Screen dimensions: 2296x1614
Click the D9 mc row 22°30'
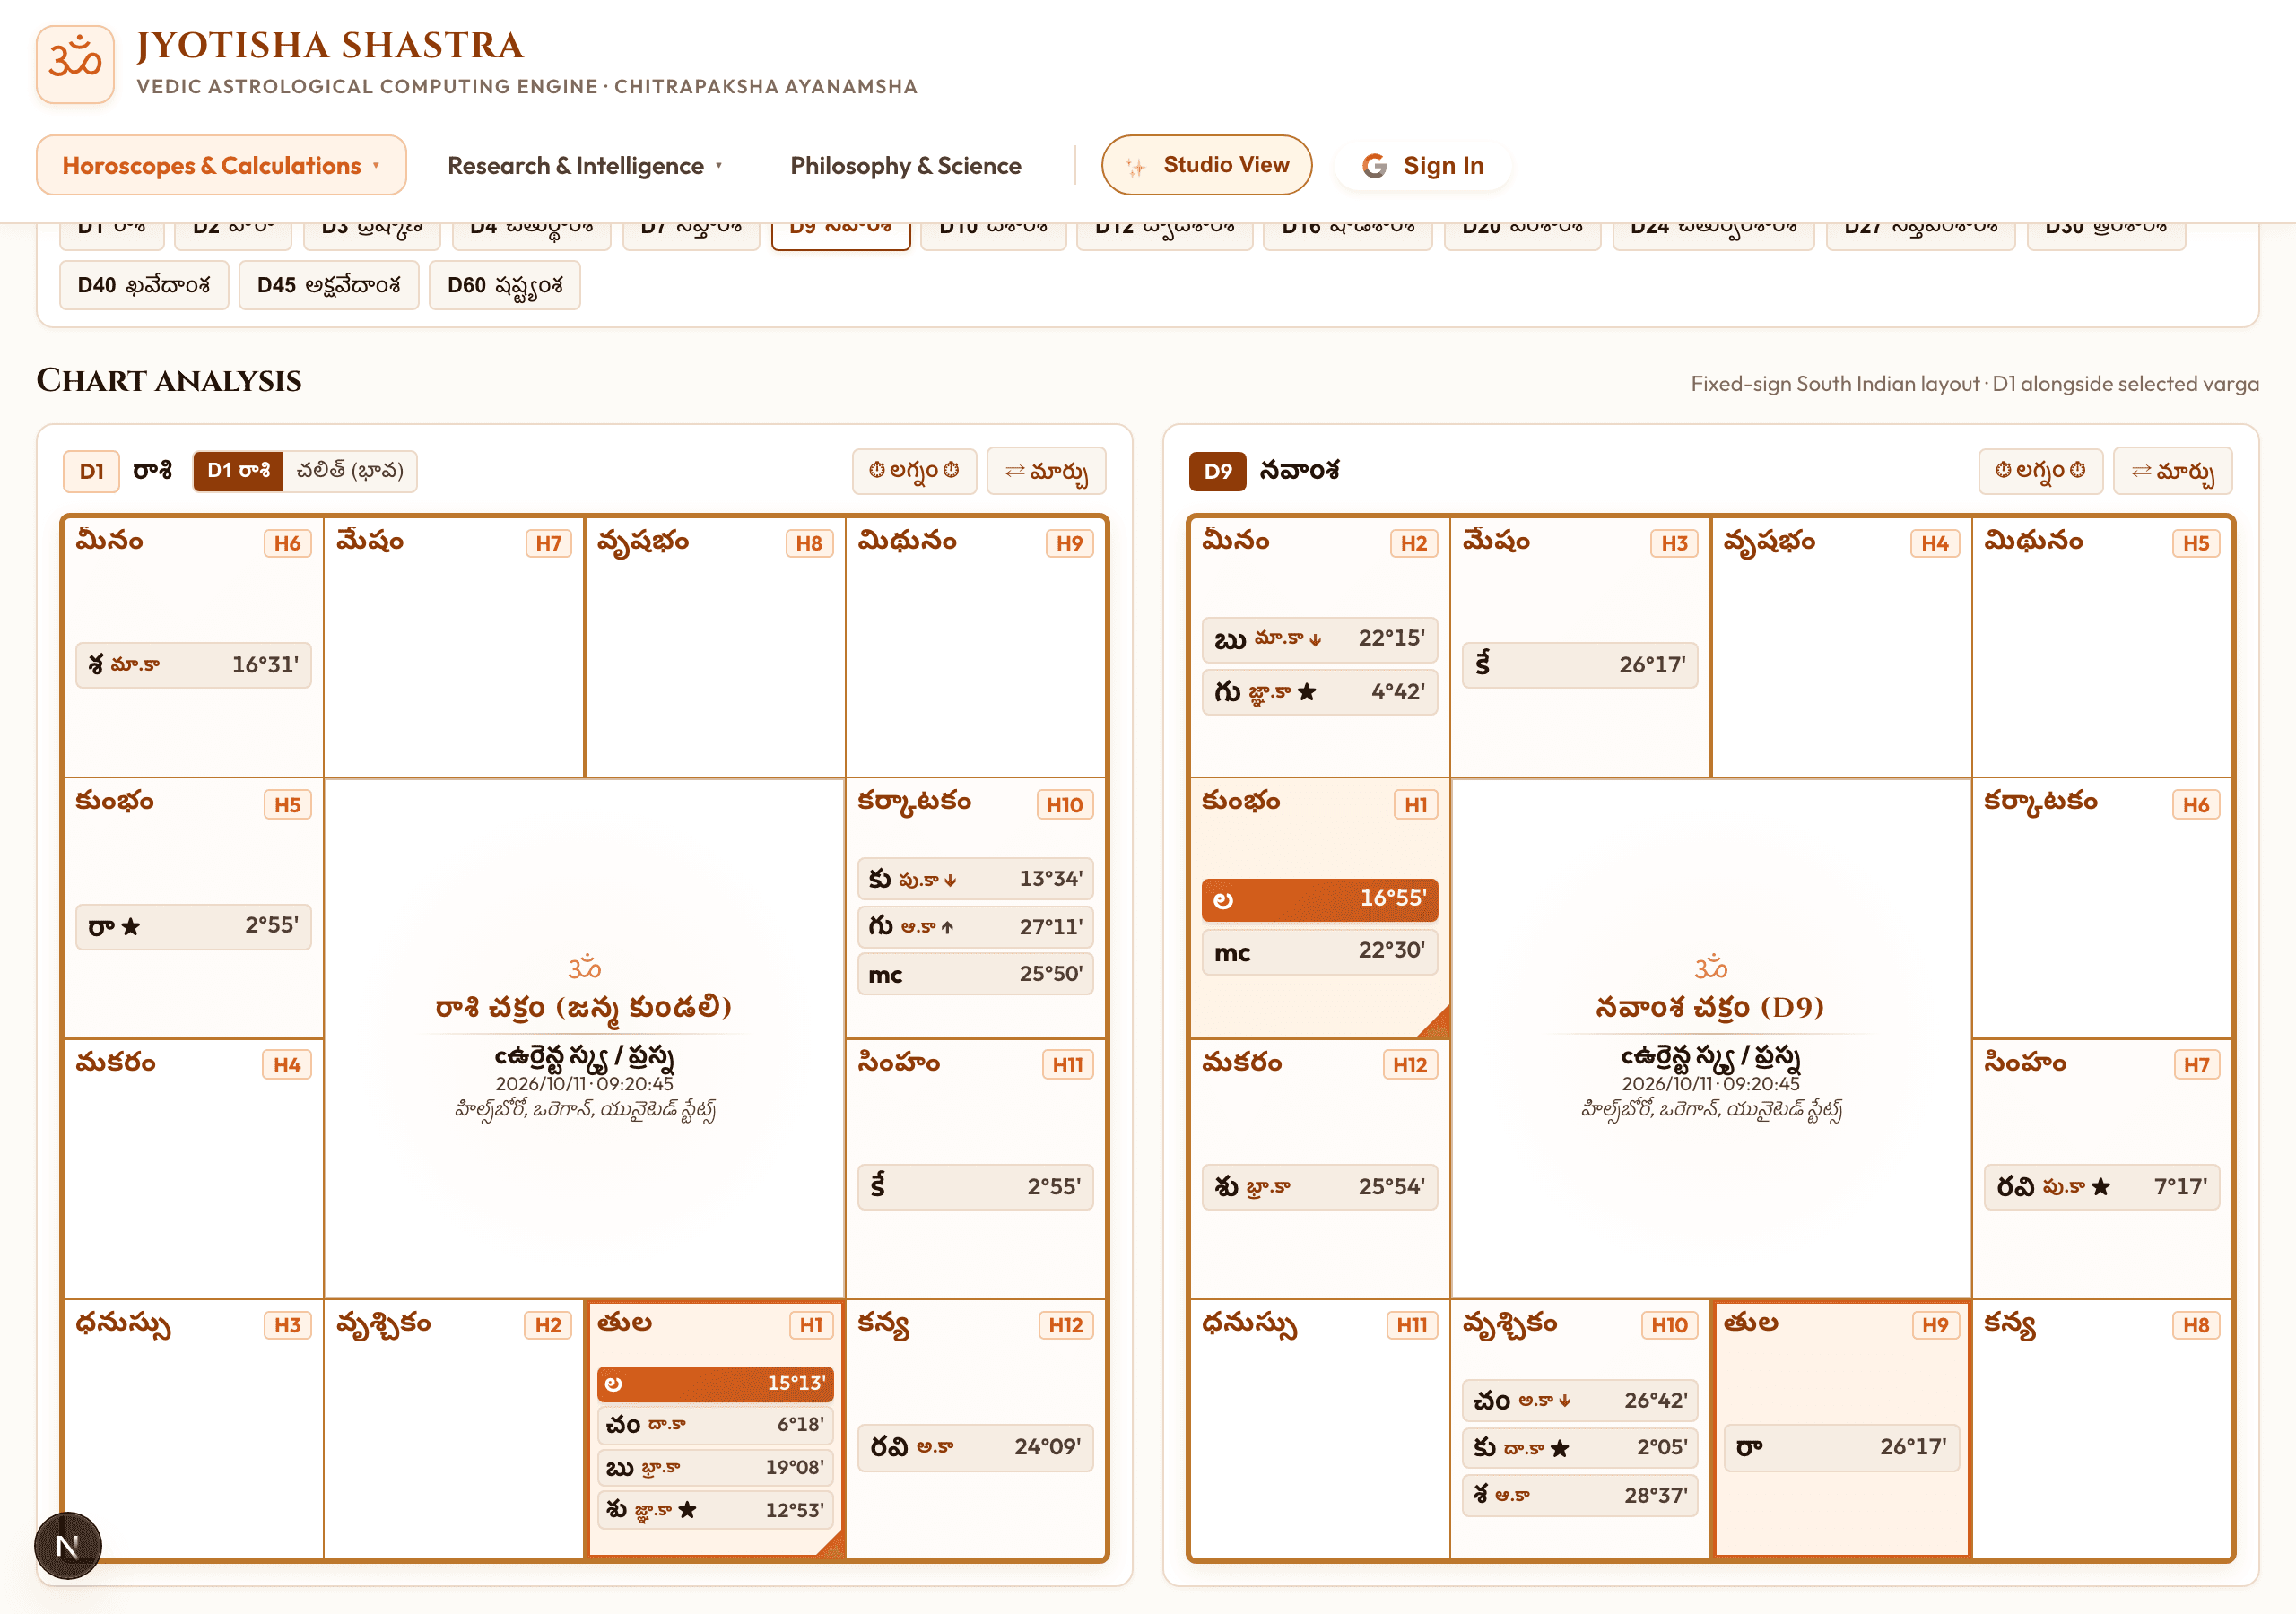[x=1320, y=952]
